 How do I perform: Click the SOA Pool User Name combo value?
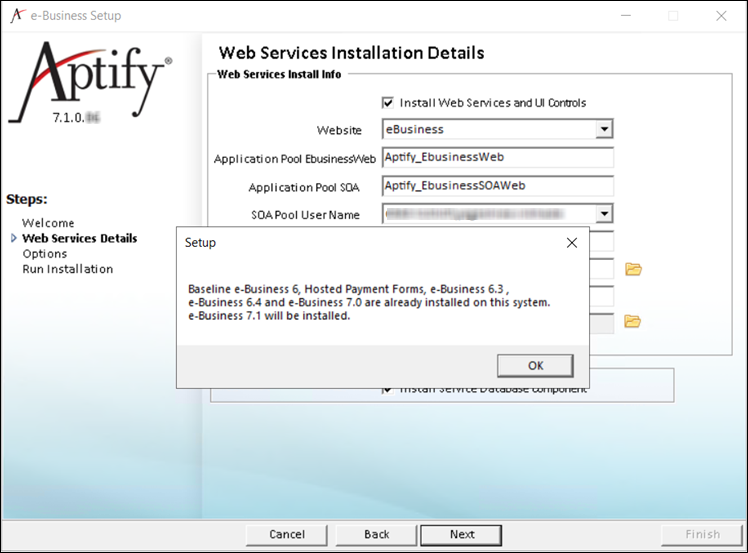point(475,214)
